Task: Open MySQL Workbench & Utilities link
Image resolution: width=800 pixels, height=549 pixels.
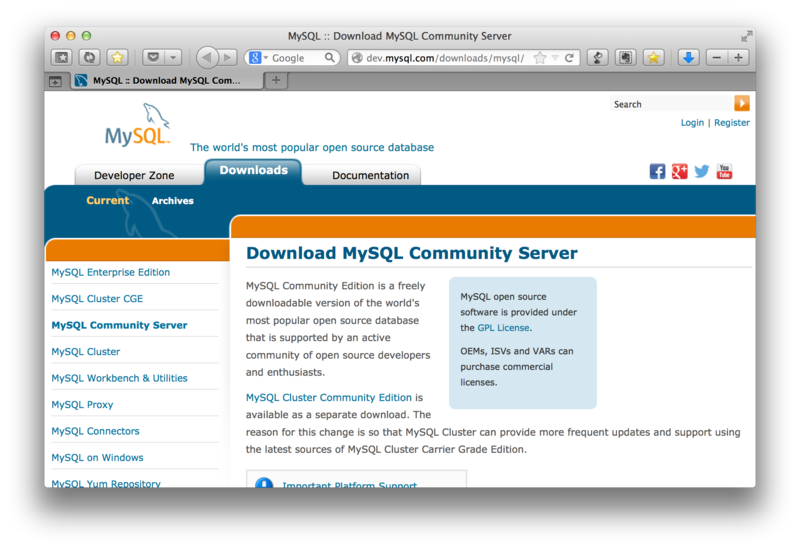Action: click(119, 379)
